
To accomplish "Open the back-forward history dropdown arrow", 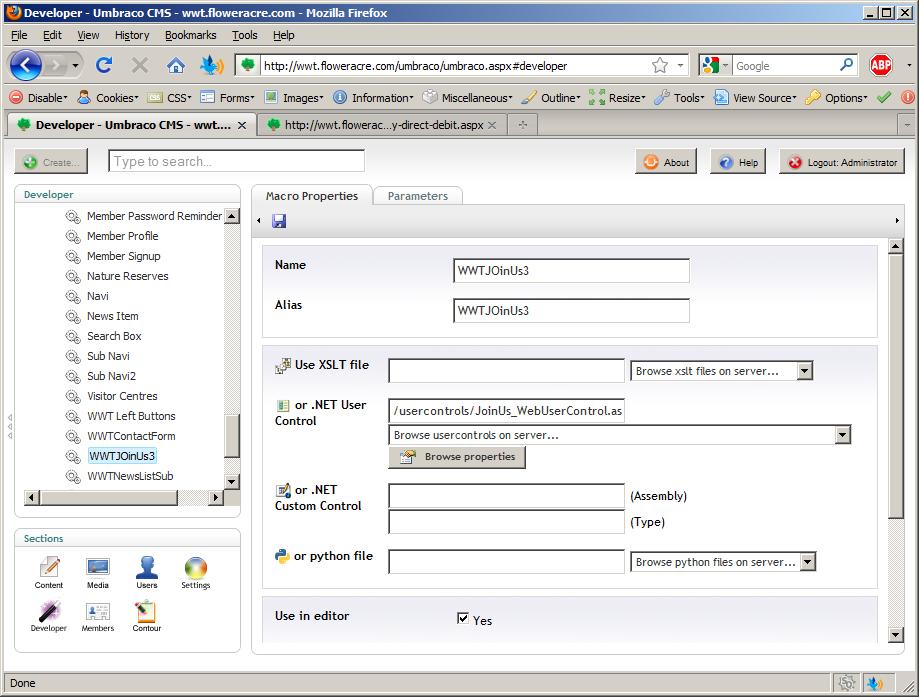I will [75, 66].
